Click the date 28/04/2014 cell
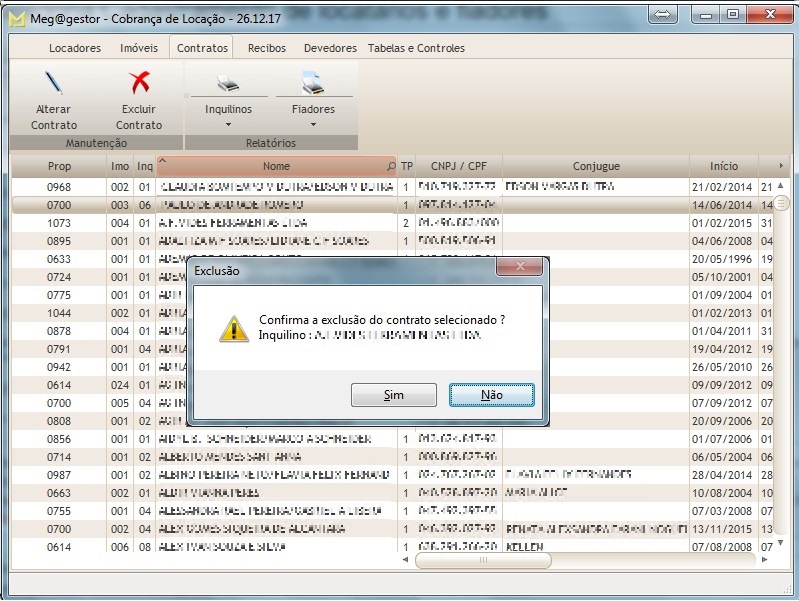 [x=722, y=475]
